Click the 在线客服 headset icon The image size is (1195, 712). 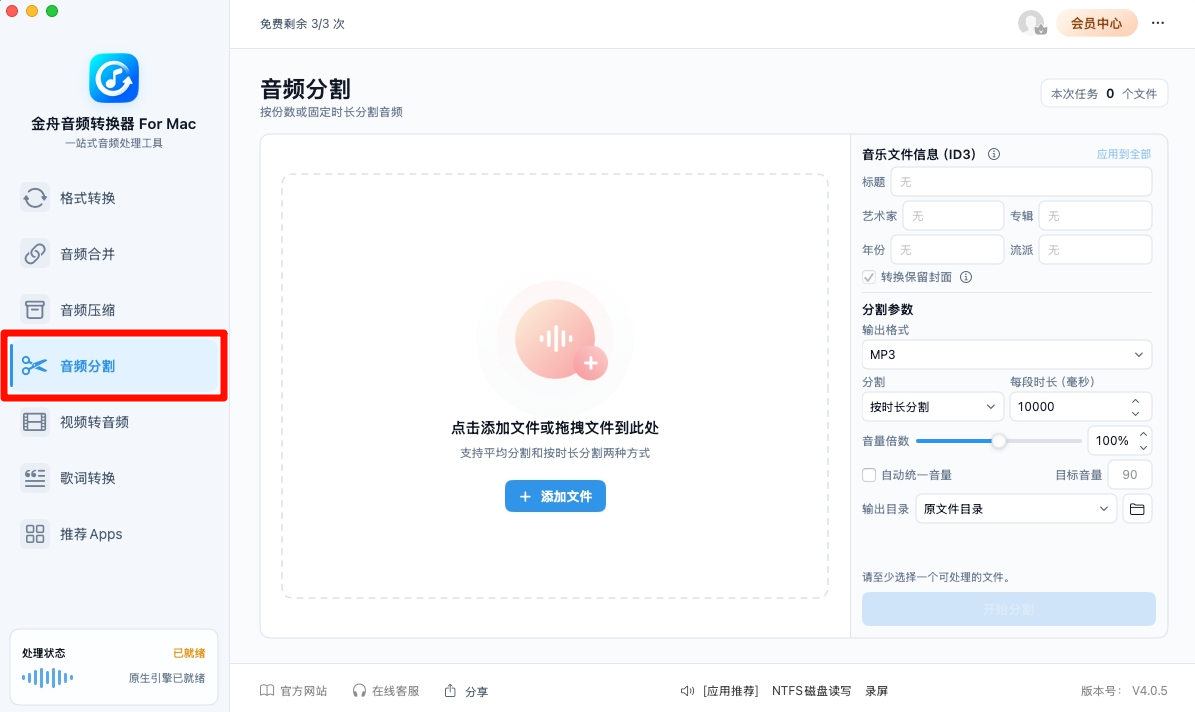359,691
